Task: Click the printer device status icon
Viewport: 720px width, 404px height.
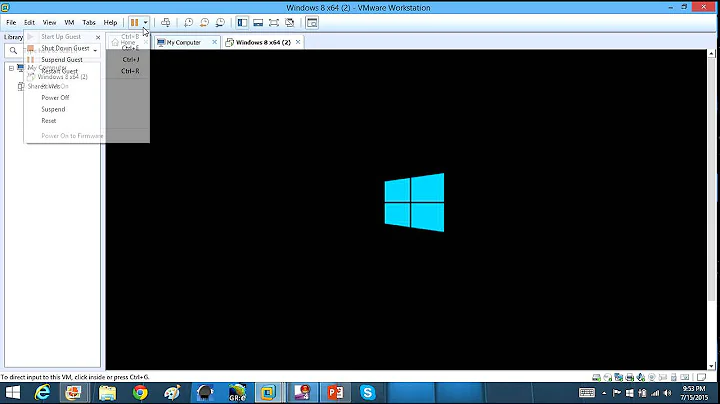Action: coord(630,377)
